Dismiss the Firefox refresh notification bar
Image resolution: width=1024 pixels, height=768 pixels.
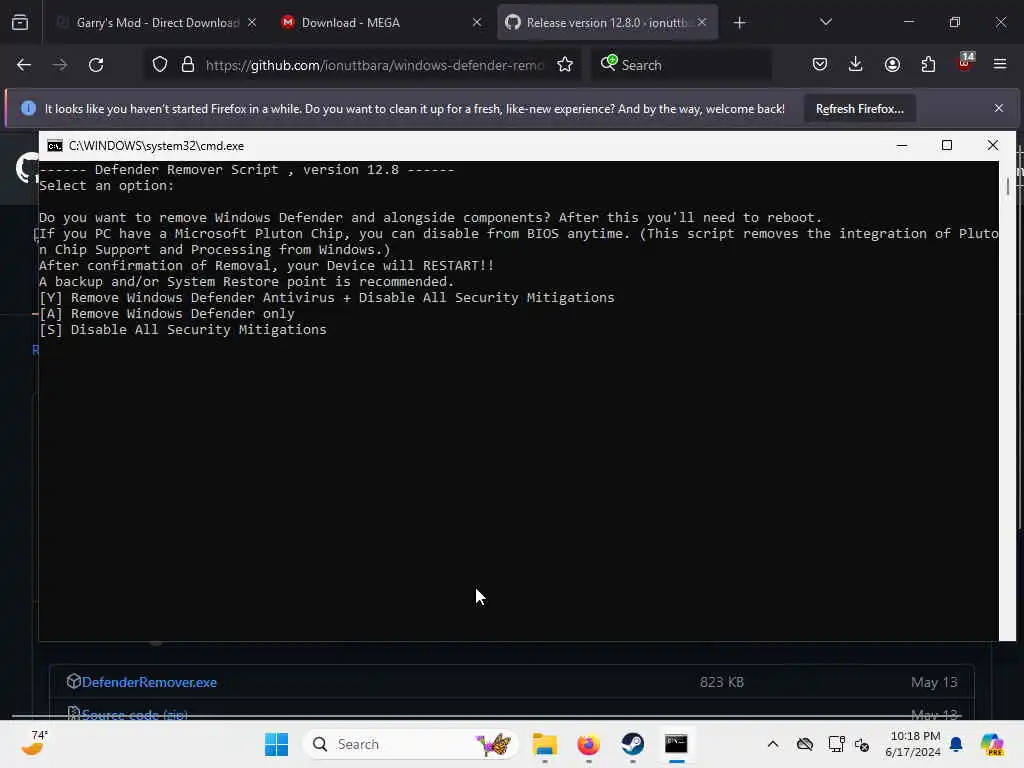[x=999, y=108]
